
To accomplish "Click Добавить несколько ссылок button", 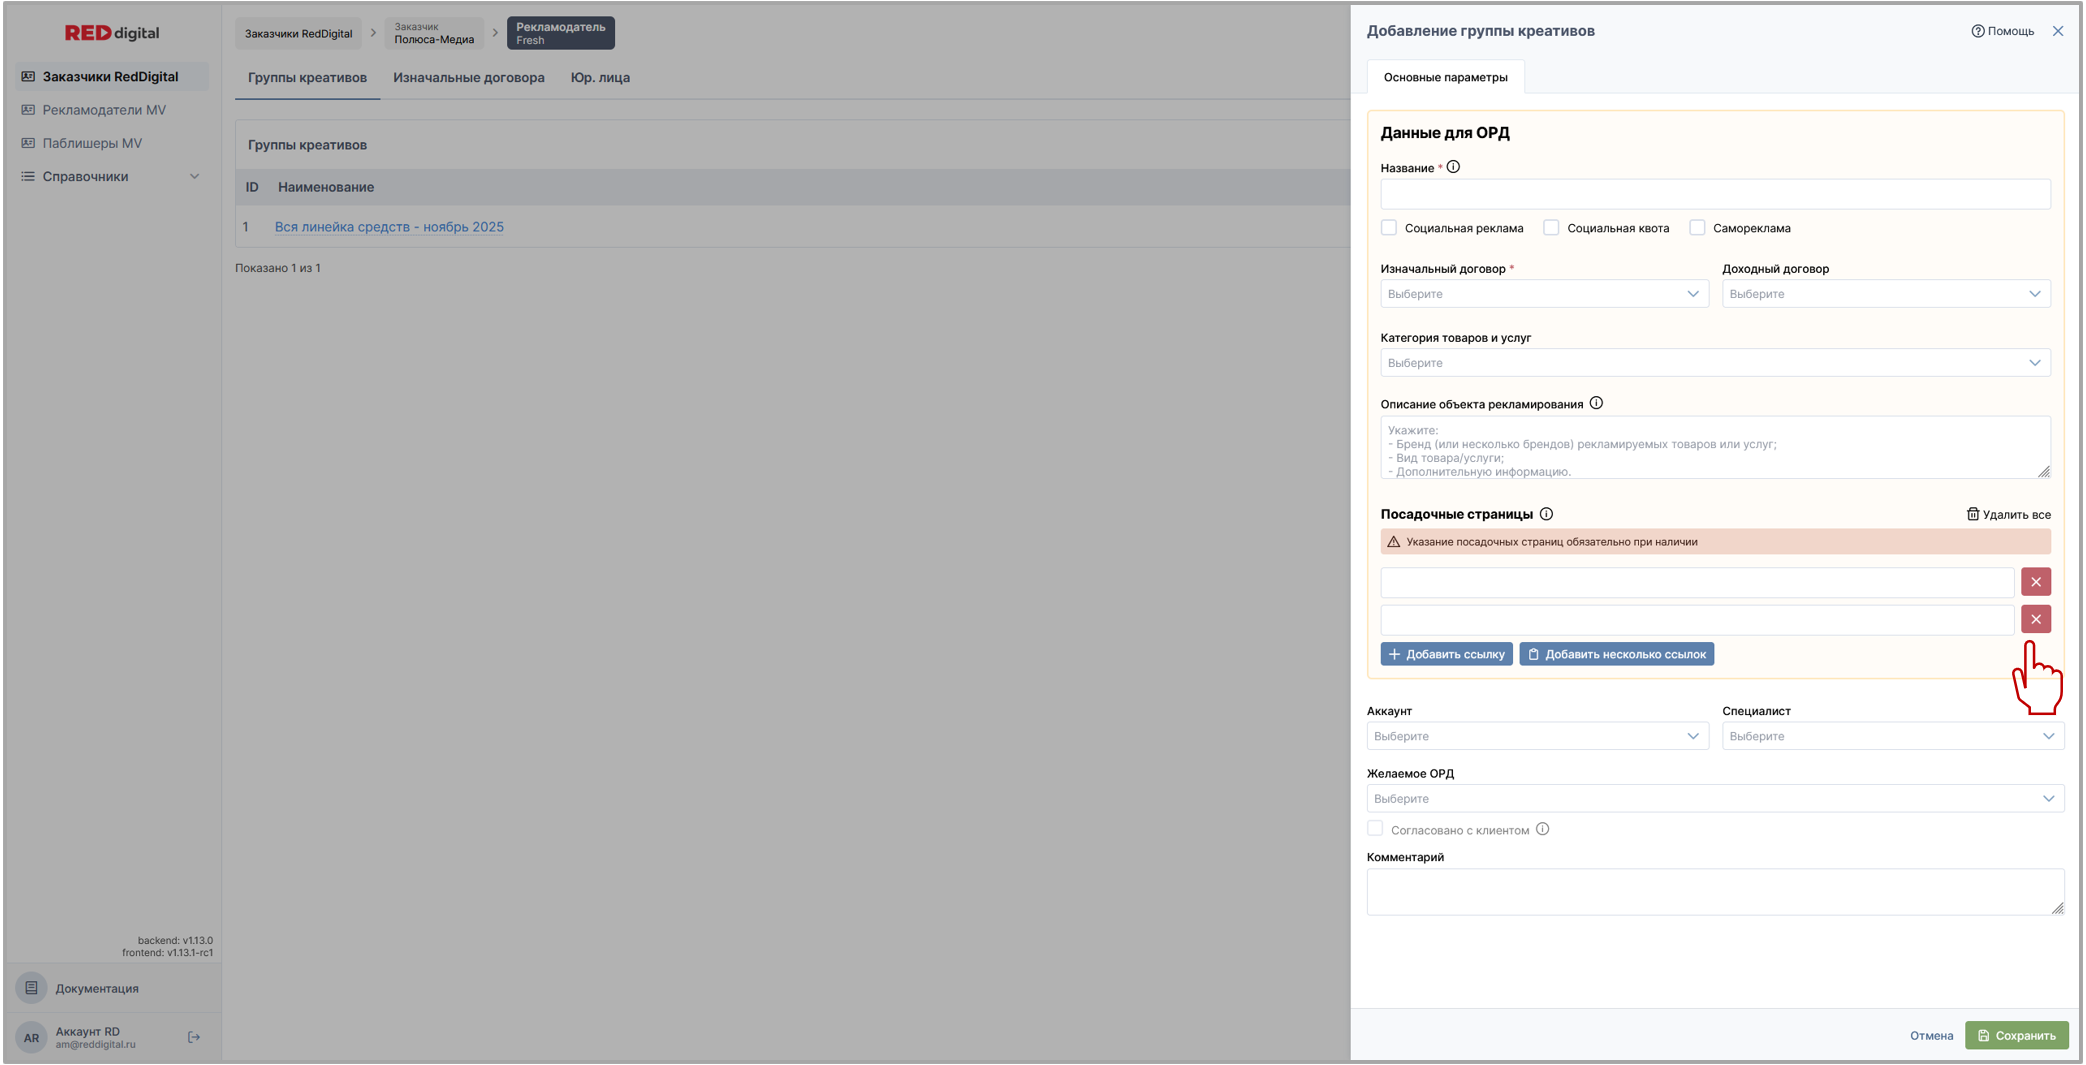I will pyautogui.click(x=1616, y=654).
